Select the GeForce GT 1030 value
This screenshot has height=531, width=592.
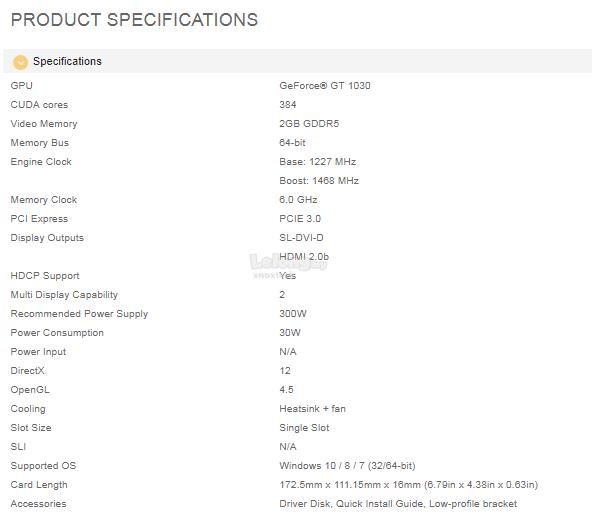pyautogui.click(x=325, y=86)
